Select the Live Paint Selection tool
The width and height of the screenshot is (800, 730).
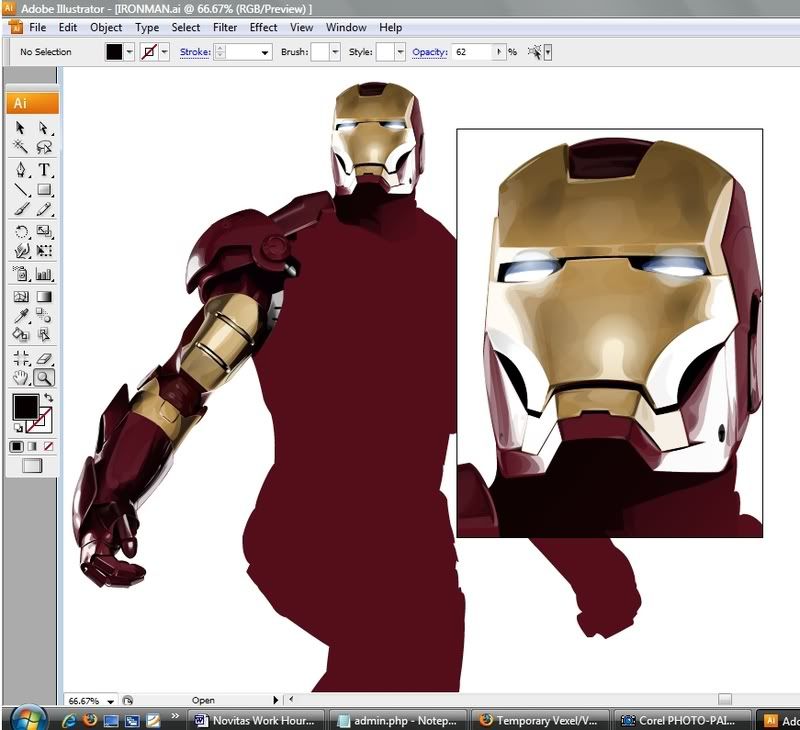[x=44, y=335]
